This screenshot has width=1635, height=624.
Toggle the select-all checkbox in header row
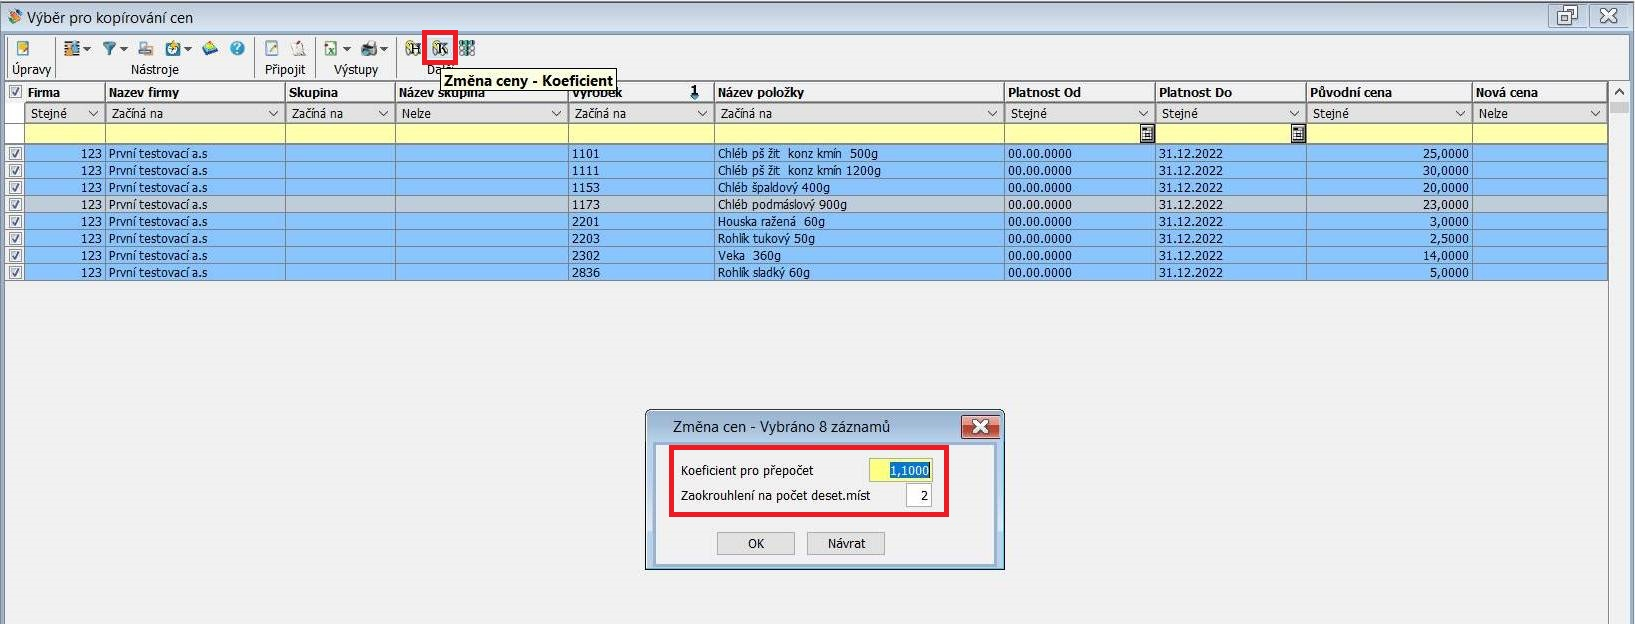(15, 92)
